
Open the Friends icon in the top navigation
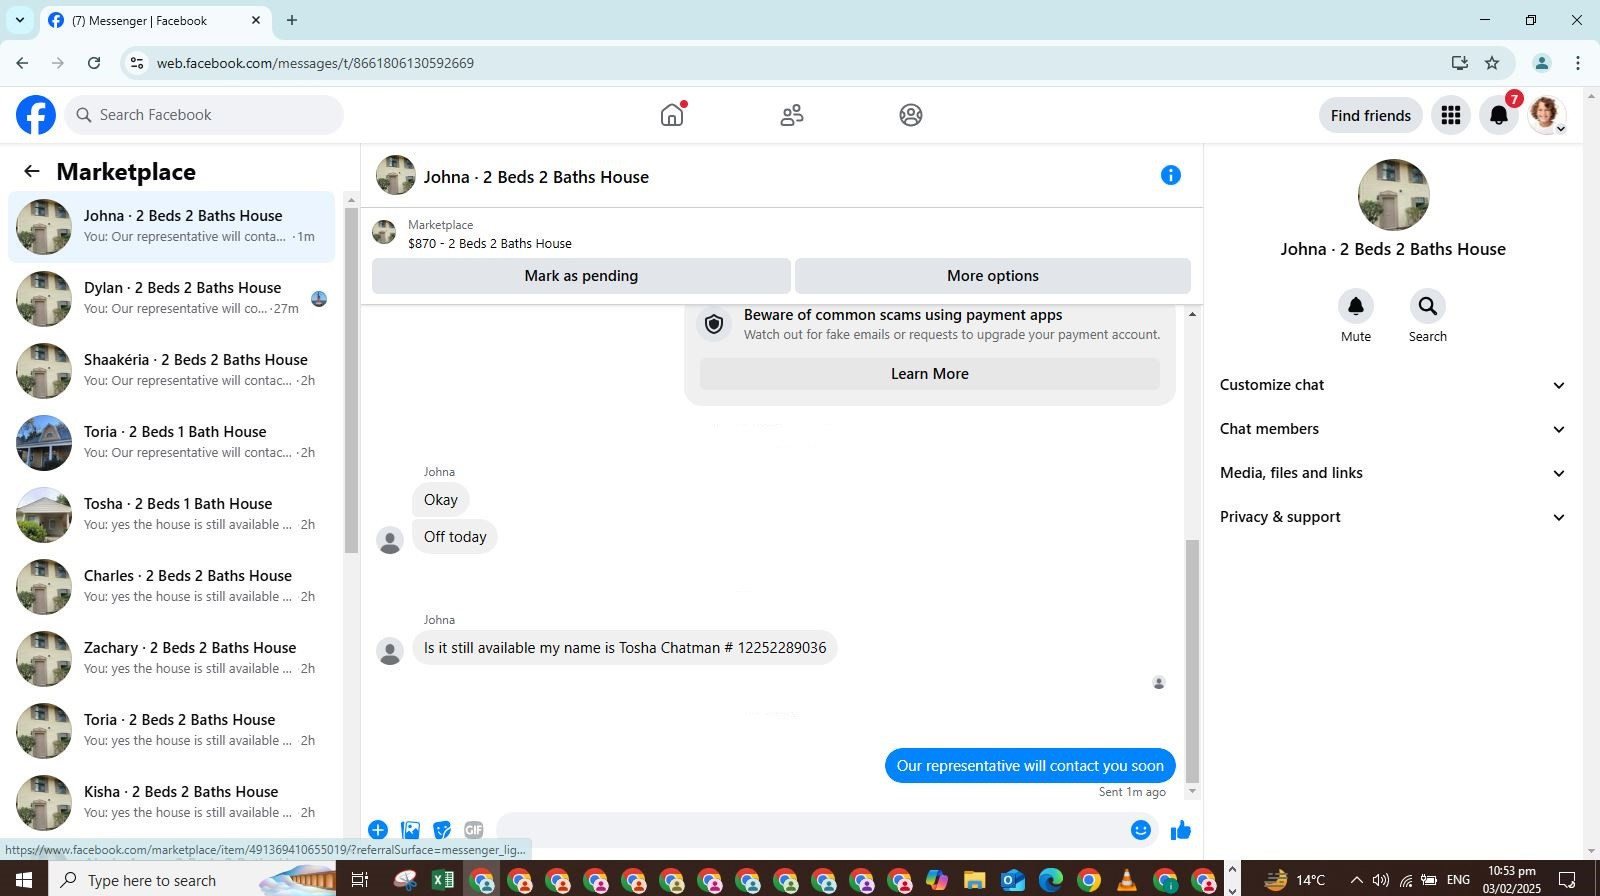click(792, 115)
